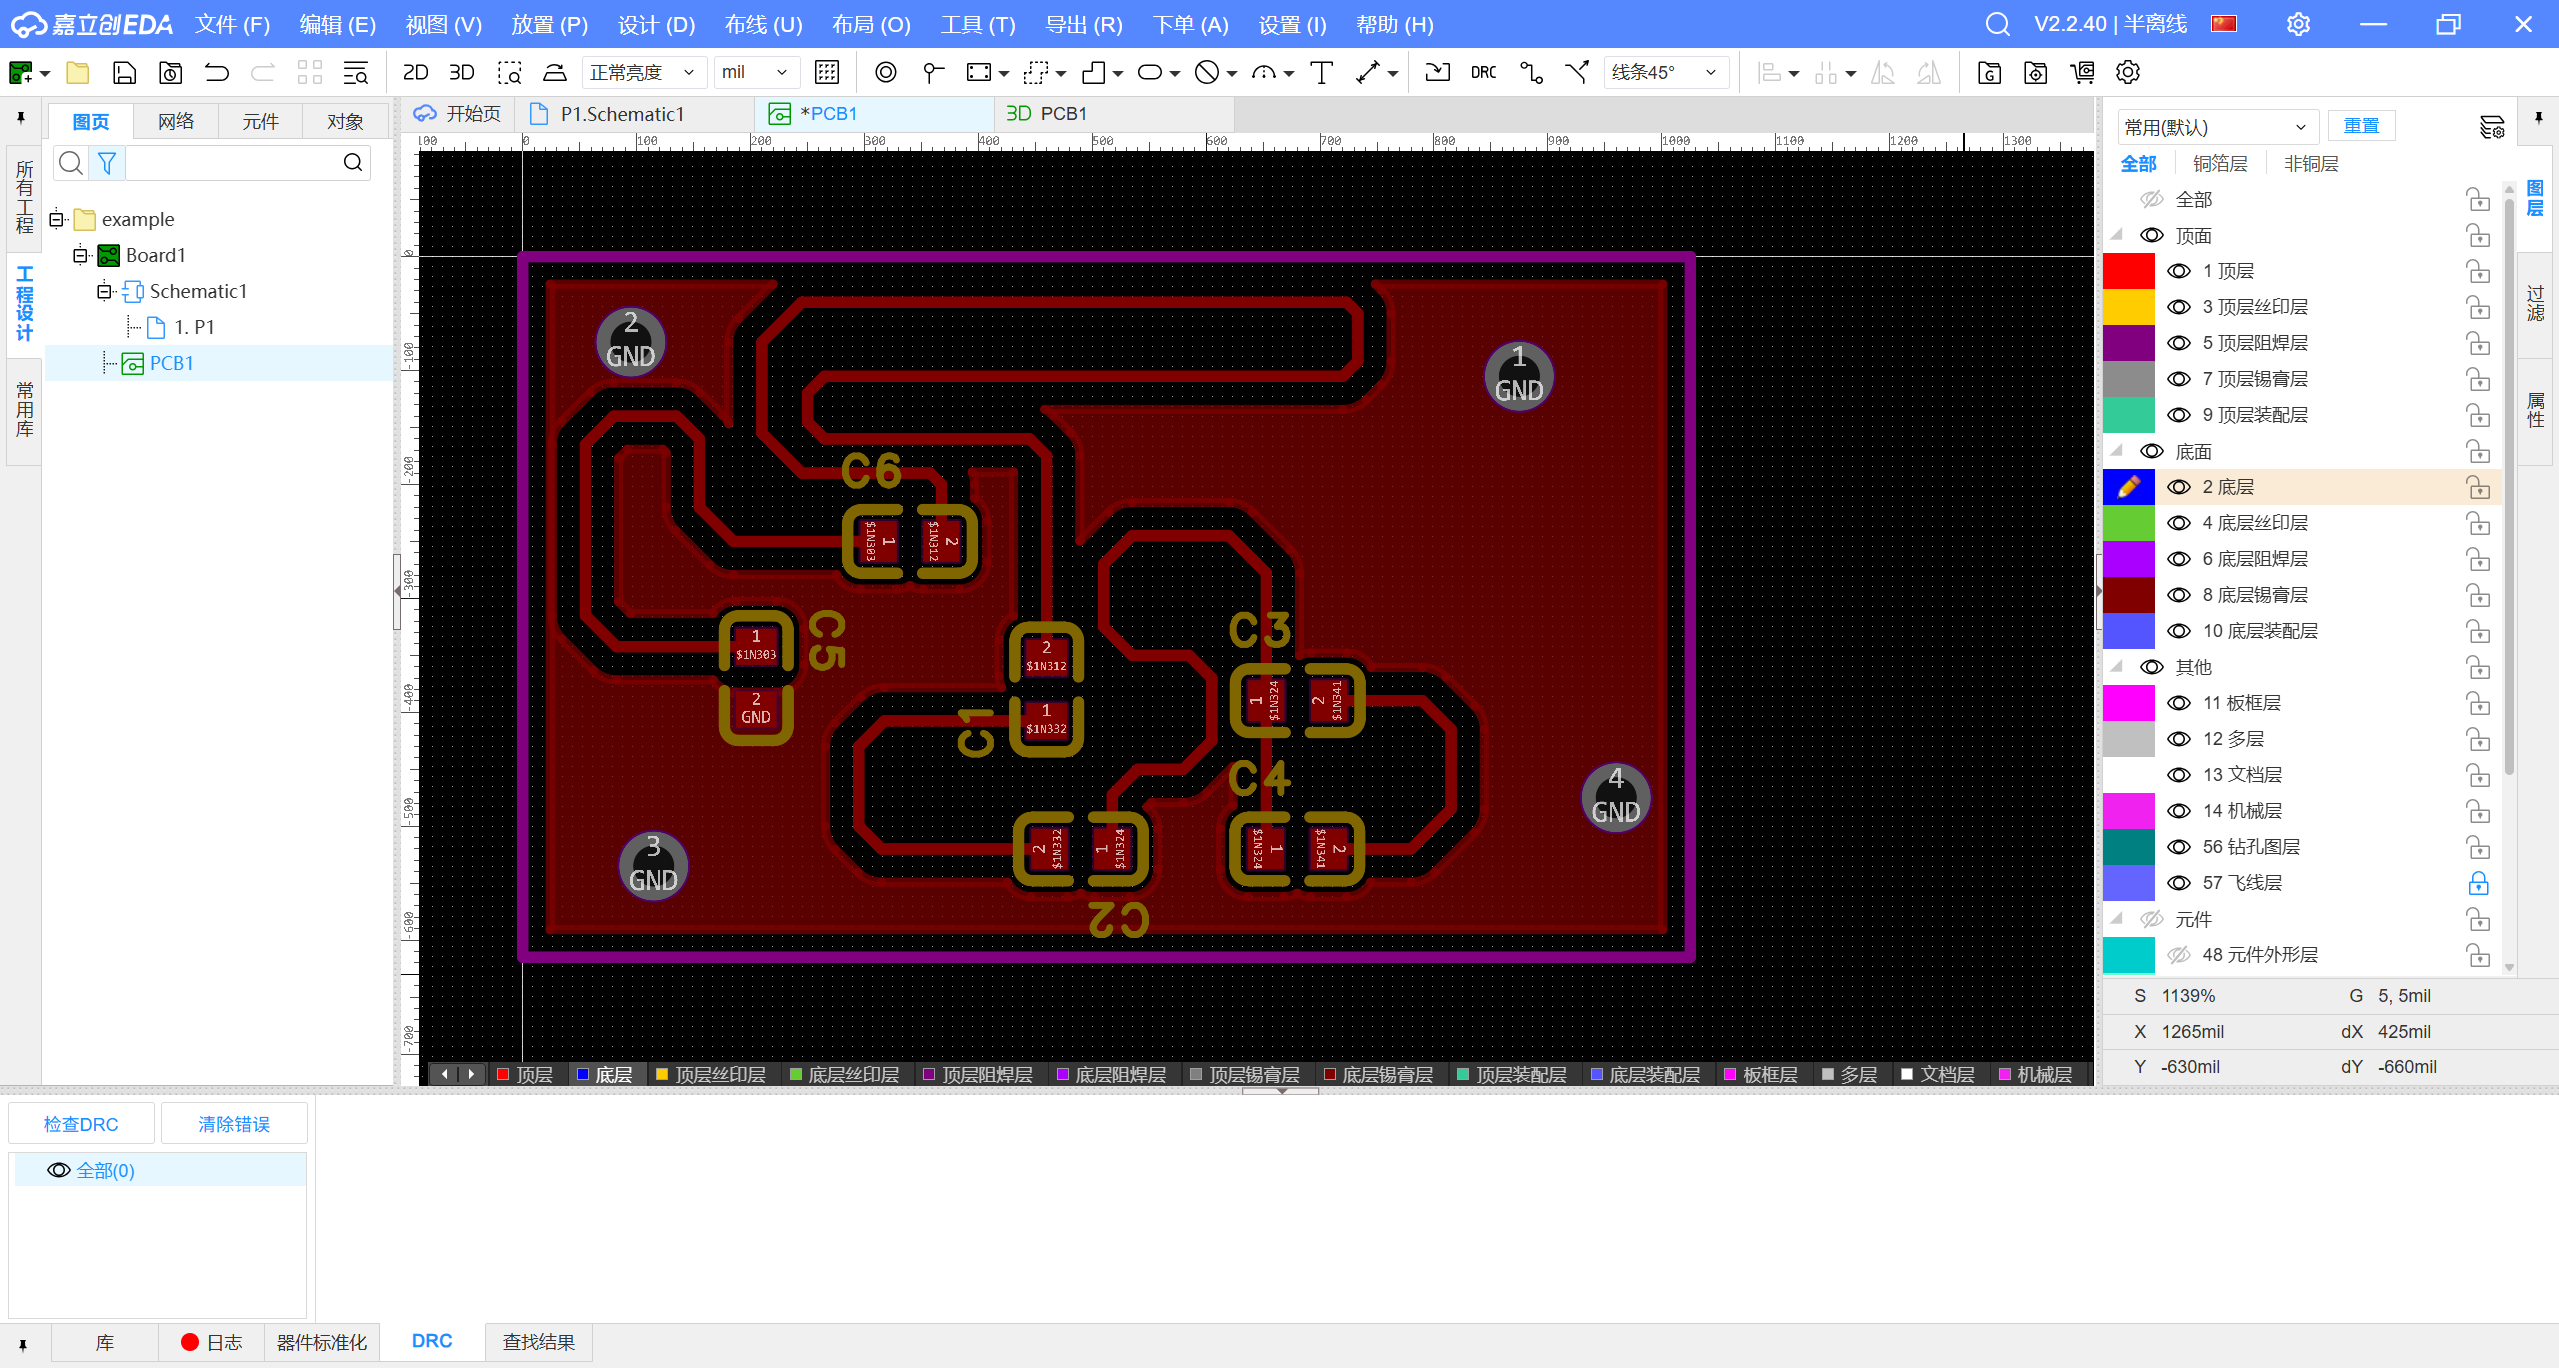Hide the 5 顶层阻焊层 layer
Viewport: 2559px width, 1368px height.
pos(2179,343)
